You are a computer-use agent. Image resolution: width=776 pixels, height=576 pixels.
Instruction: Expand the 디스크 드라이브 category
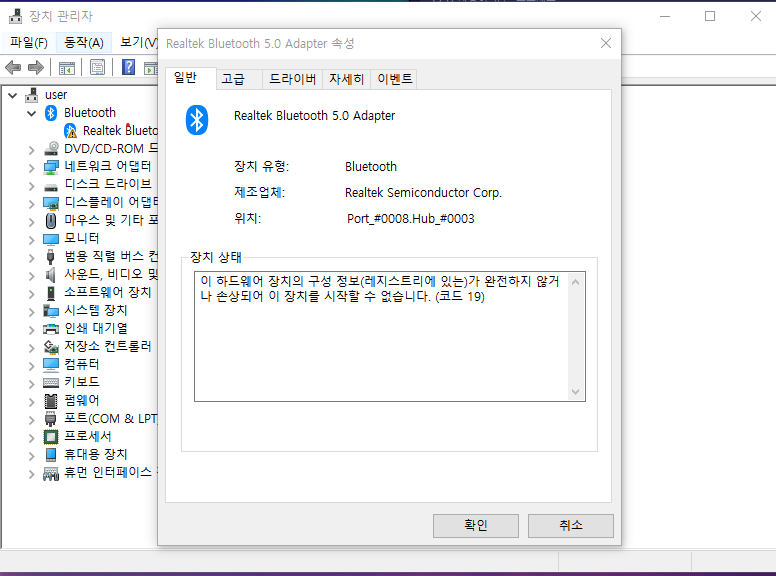click(32, 186)
